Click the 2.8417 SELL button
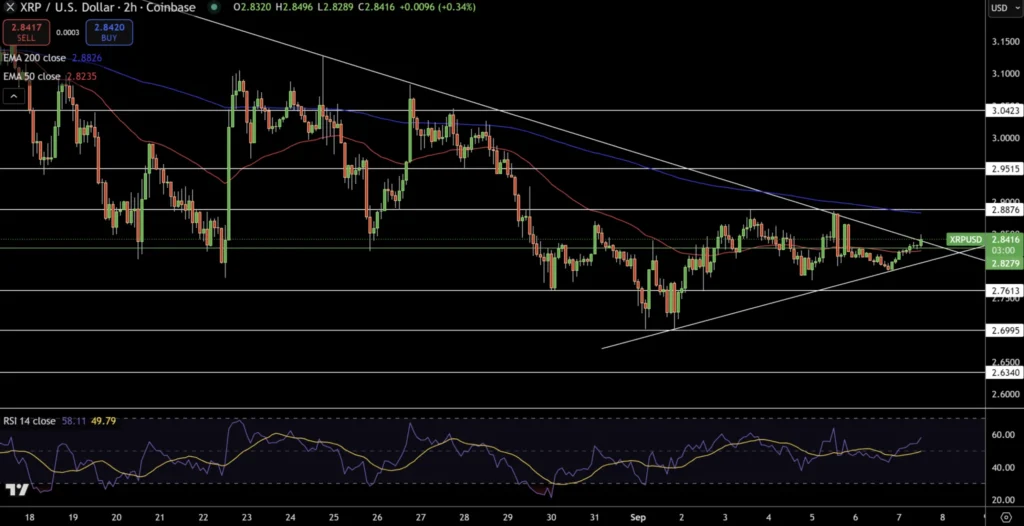The width and height of the screenshot is (1024, 526). [x=25, y=33]
